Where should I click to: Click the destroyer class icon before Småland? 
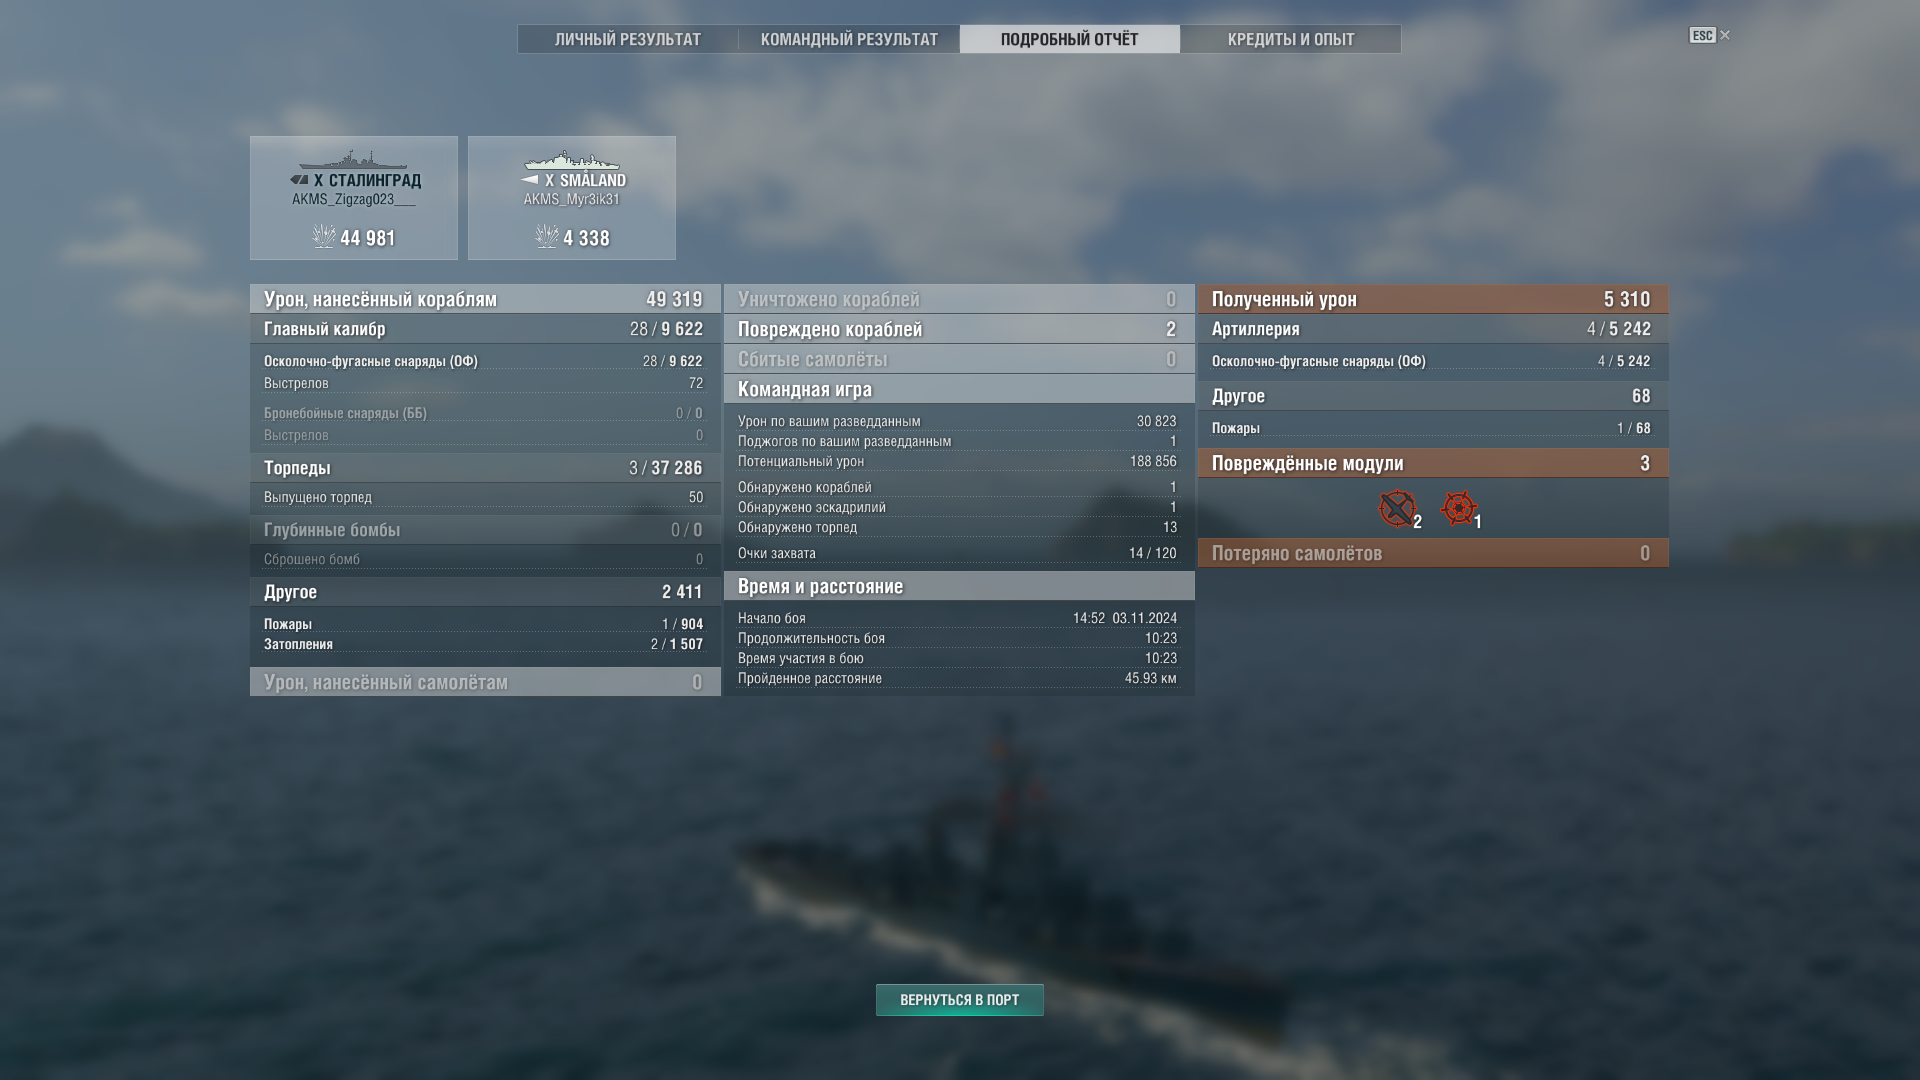tap(530, 180)
